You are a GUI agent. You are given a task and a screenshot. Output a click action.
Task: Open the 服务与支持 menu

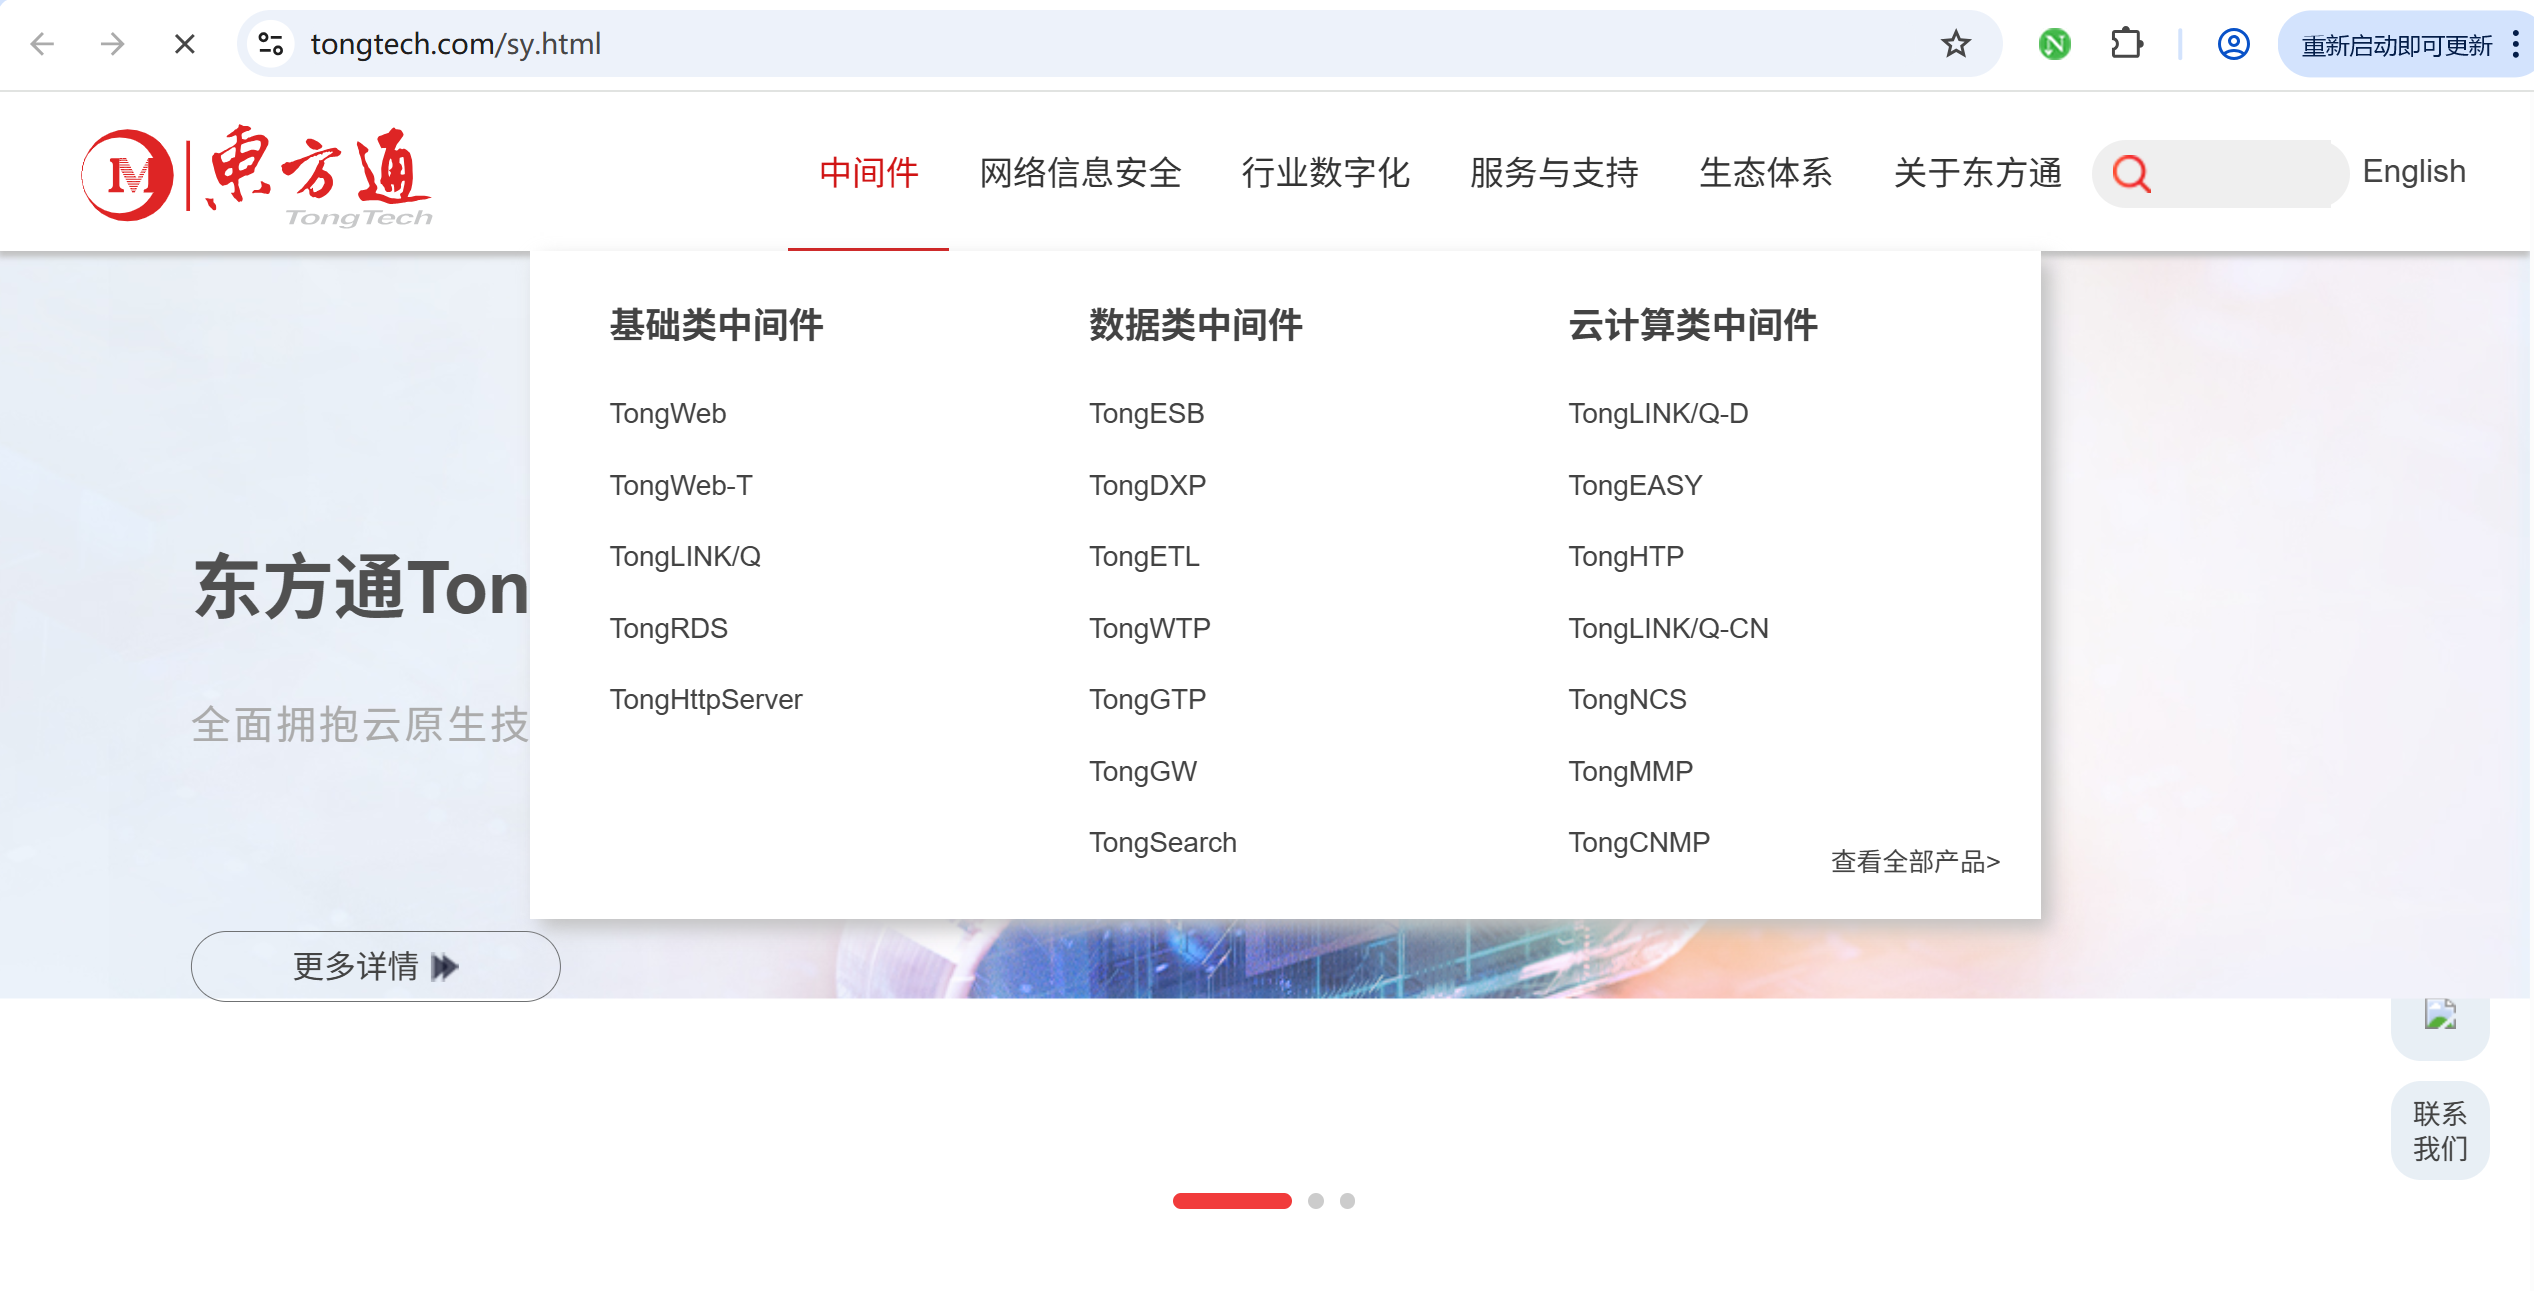pyautogui.click(x=1554, y=173)
